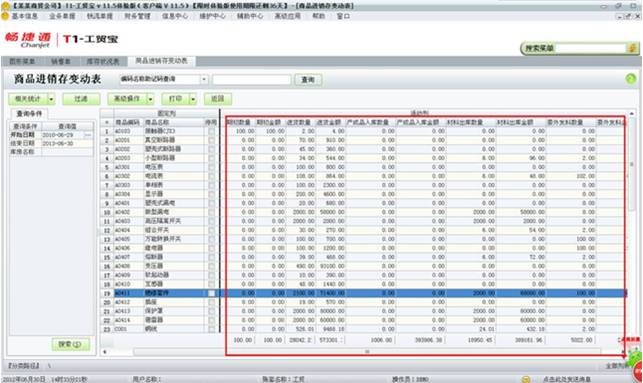Screen dimensions: 643x383
Task: Click the Chanjet 畅捷通 logo
Action: point(28,40)
